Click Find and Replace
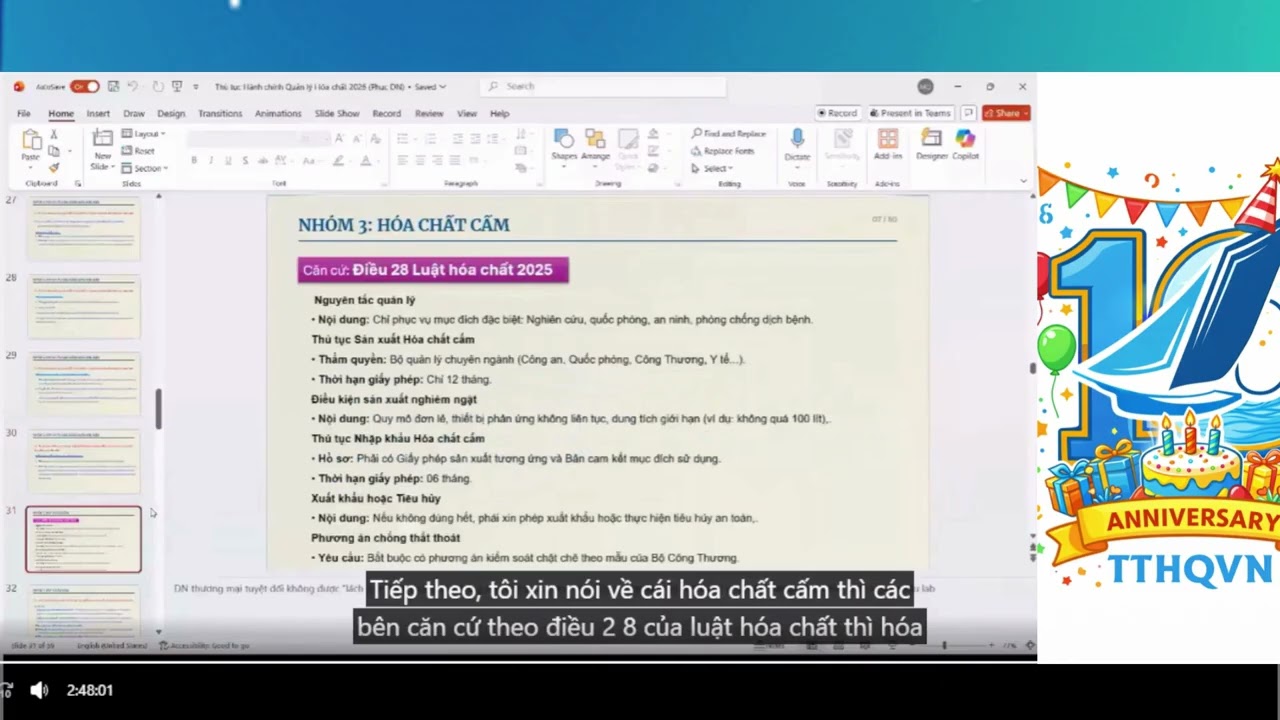The height and width of the screenshot is (720, 1280). pyautogui.click(x=728, y=133)
